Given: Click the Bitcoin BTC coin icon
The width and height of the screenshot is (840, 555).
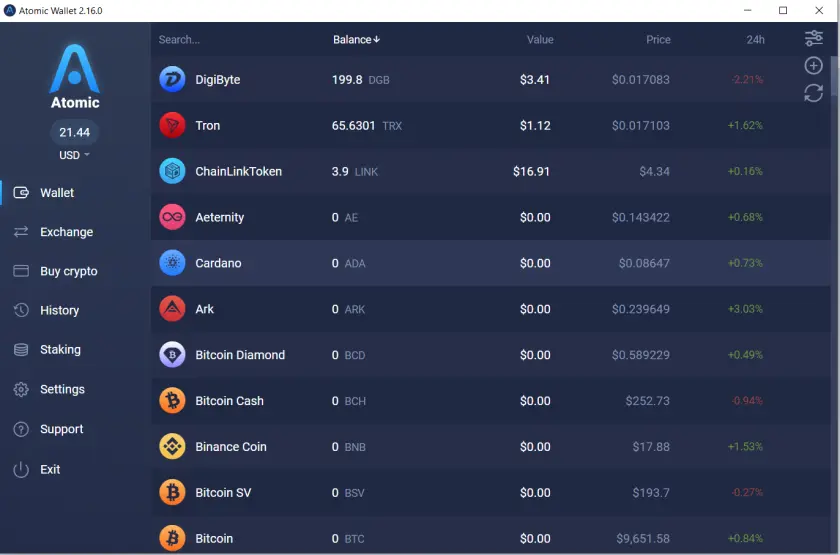Looking at the screenshot, I should (172, 538).
